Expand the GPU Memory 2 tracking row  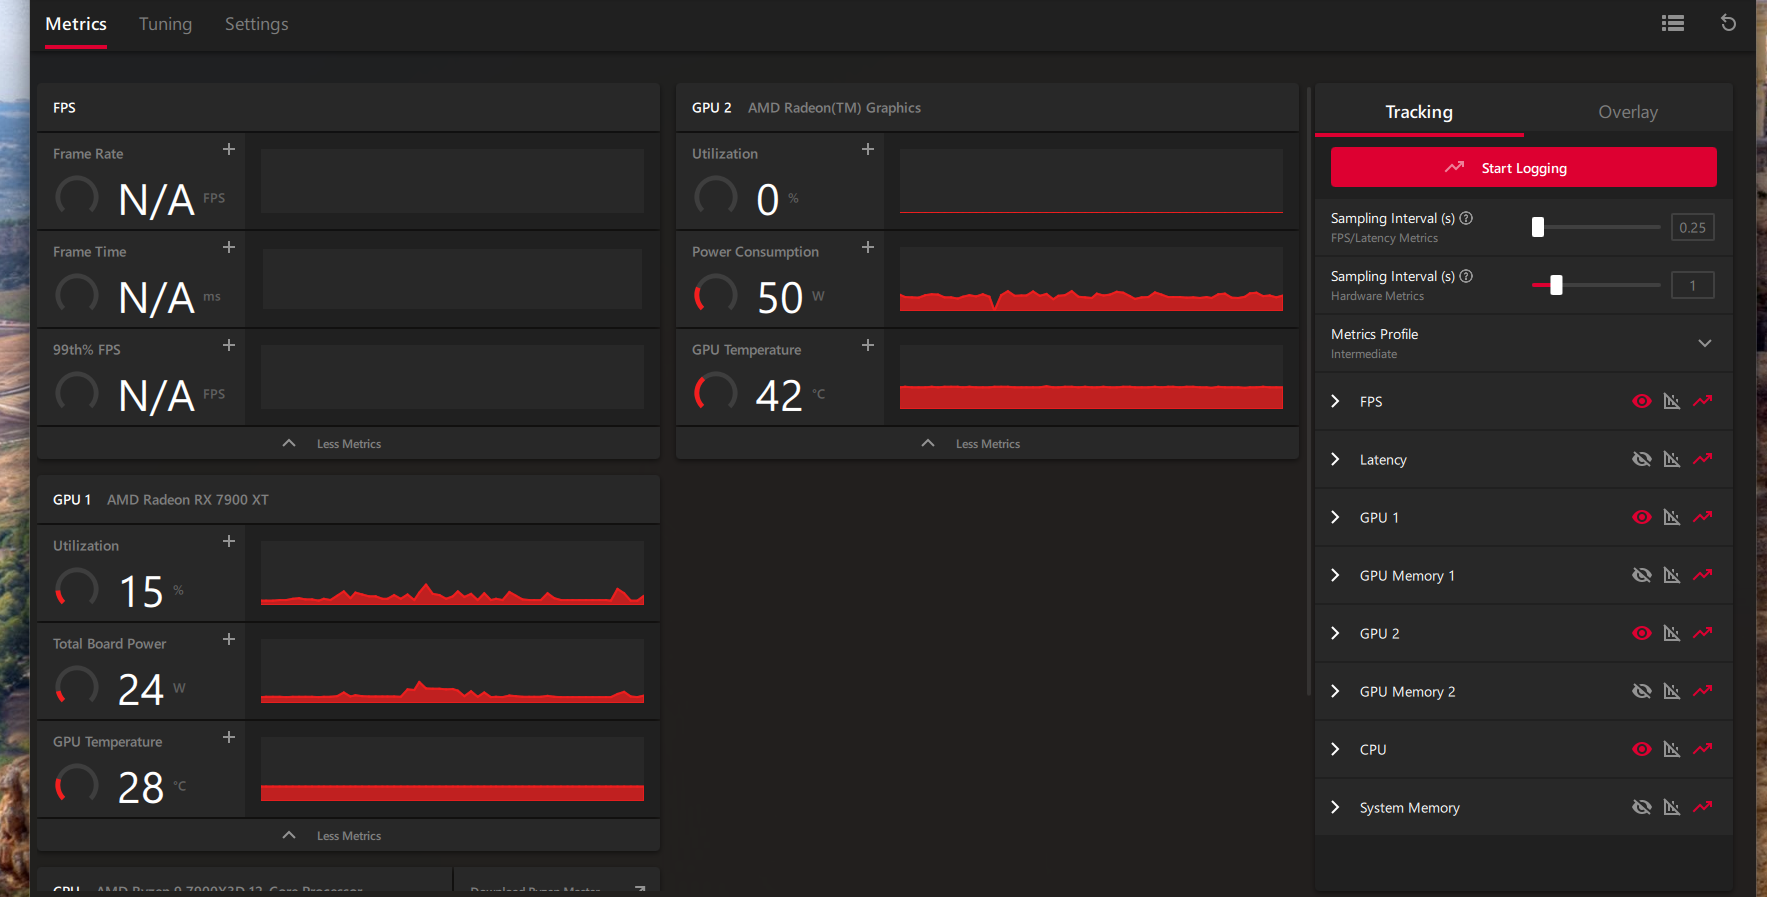click(1335, 691)
